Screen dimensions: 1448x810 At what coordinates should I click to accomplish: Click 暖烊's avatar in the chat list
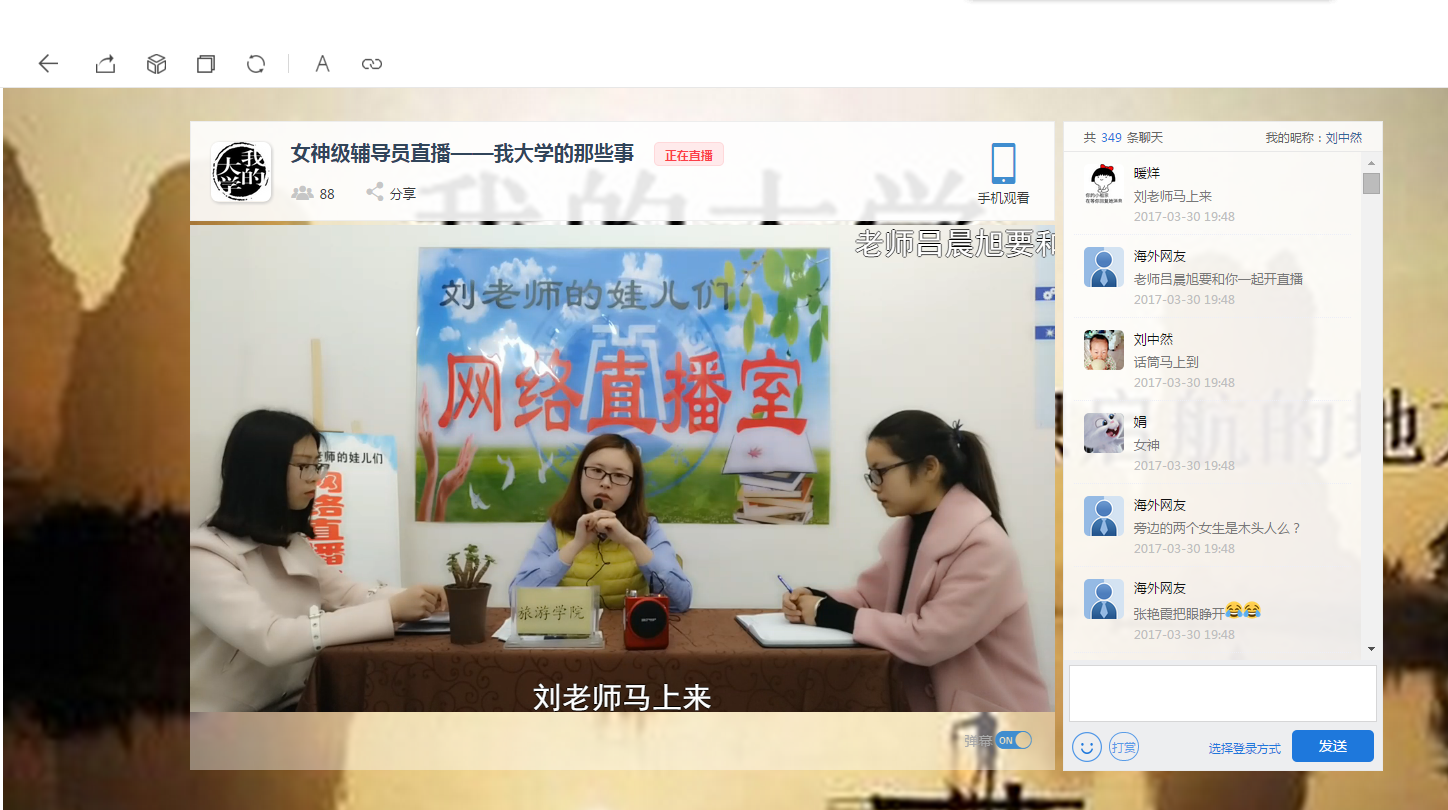(x=1104, y=184)
